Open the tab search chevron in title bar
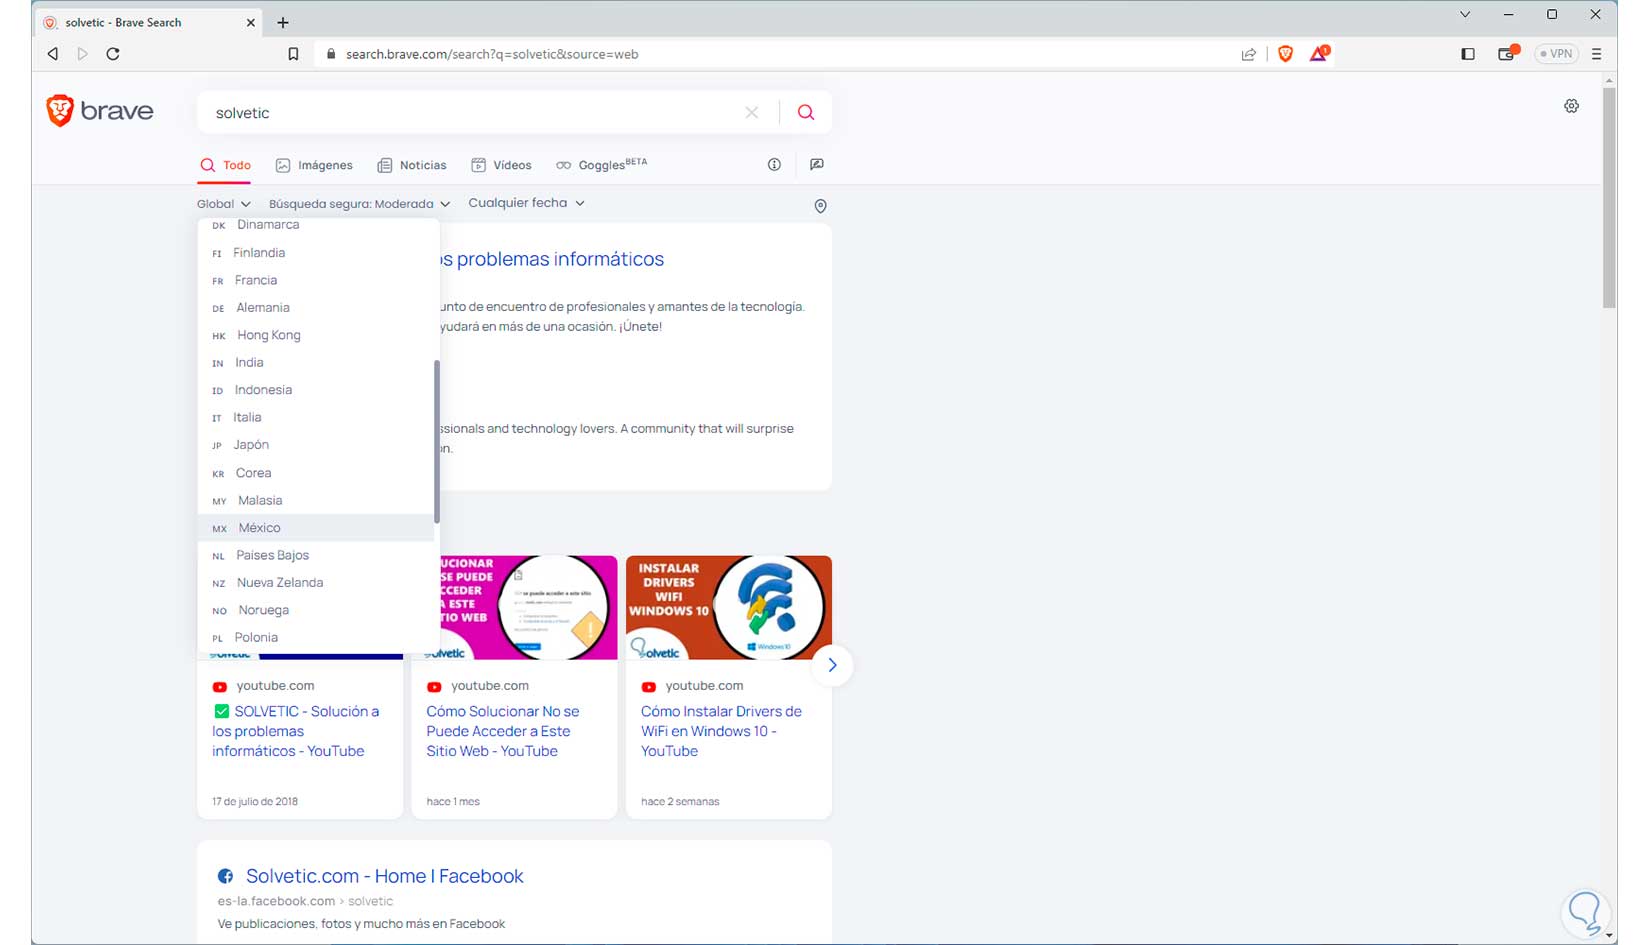 pyautogui.click(x=1465, y=15)
